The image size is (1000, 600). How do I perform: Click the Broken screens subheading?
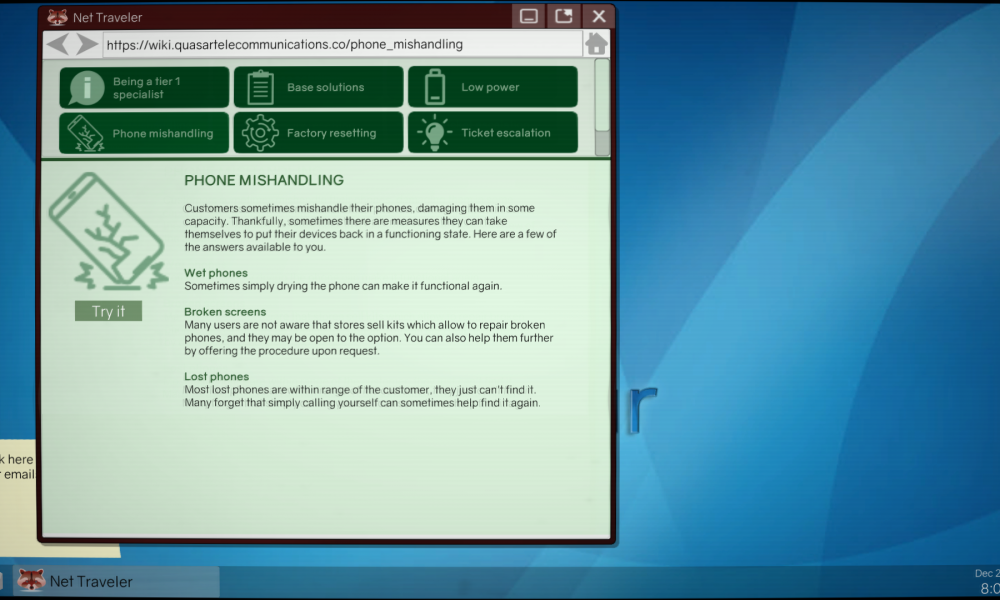tap(225, 312)
